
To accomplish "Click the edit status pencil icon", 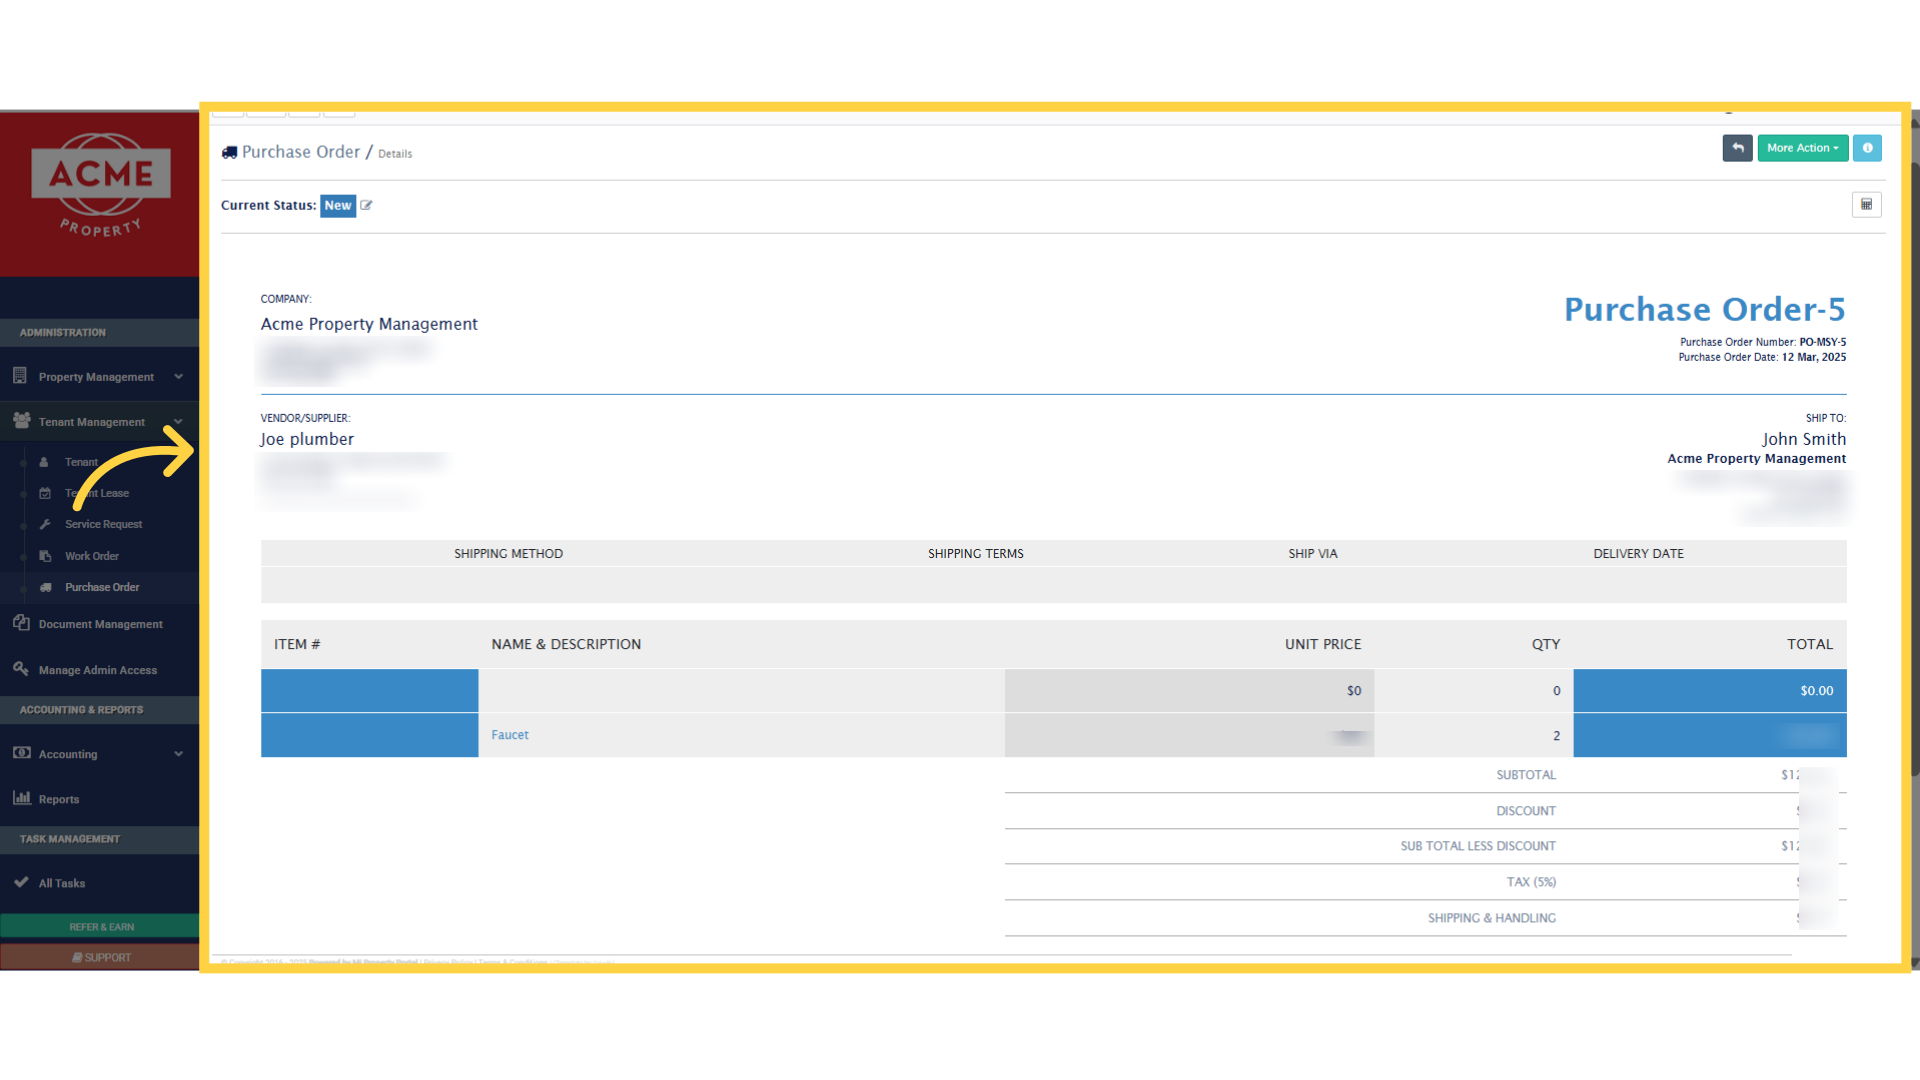I will point(366,206).
